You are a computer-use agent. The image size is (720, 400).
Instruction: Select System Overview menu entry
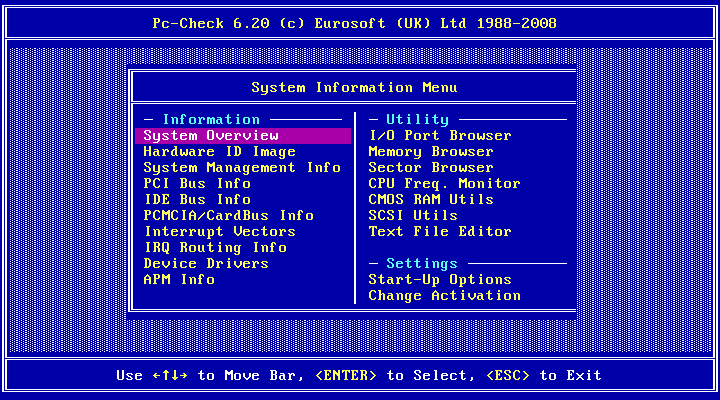[x=243, y=135]
